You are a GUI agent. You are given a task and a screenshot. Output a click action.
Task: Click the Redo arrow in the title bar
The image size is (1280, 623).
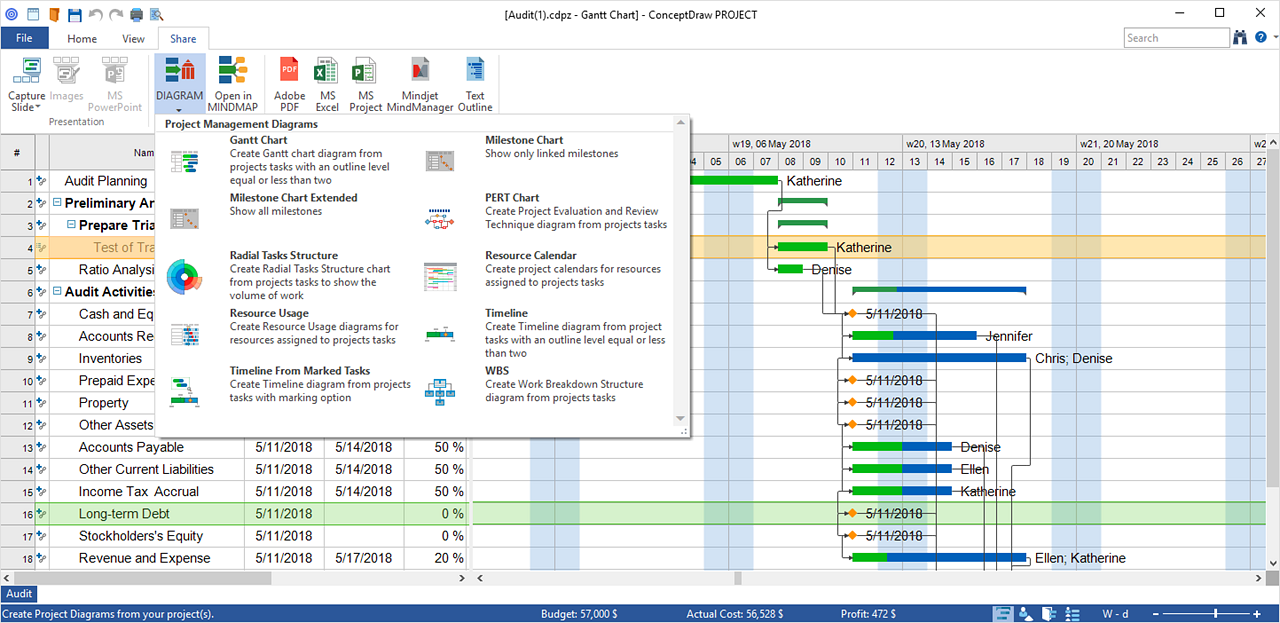coord(115,14)
